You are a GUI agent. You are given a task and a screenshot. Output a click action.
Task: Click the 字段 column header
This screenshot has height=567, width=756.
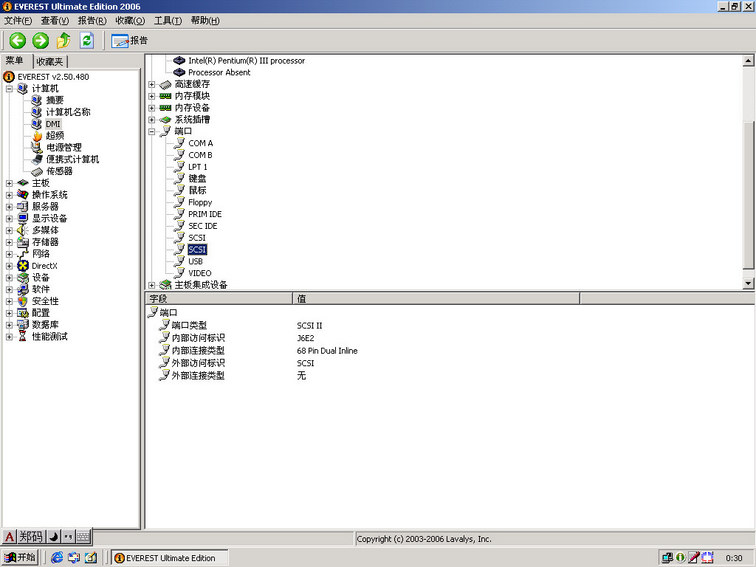coord(219,298)
